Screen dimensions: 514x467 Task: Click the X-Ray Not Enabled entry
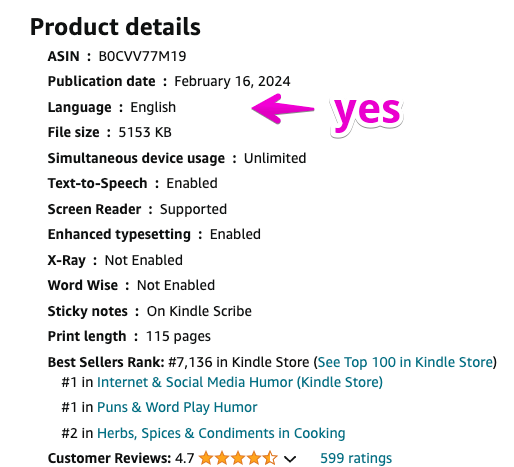(x=115, y=260)
